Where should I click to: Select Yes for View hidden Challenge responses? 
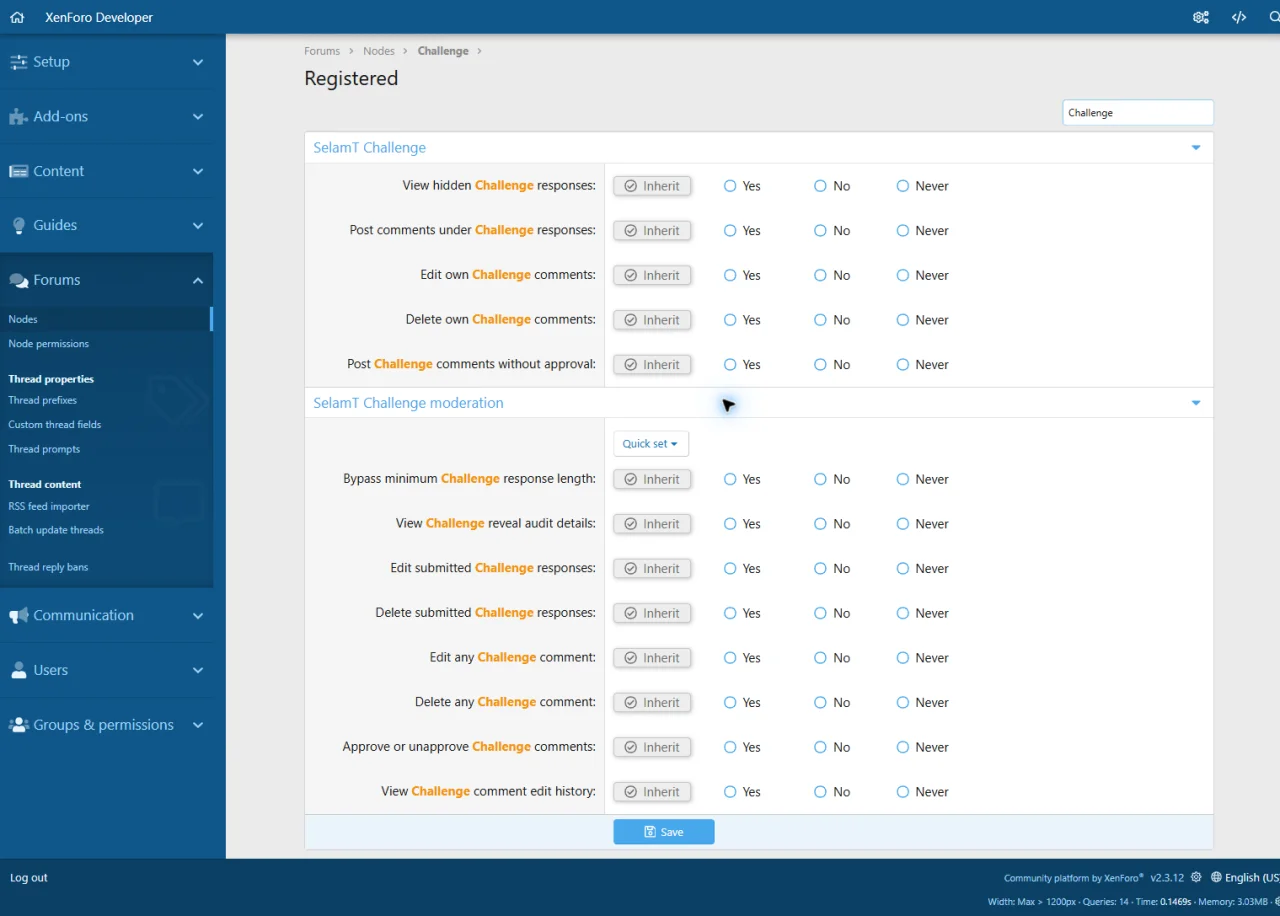tap(730, 186)
